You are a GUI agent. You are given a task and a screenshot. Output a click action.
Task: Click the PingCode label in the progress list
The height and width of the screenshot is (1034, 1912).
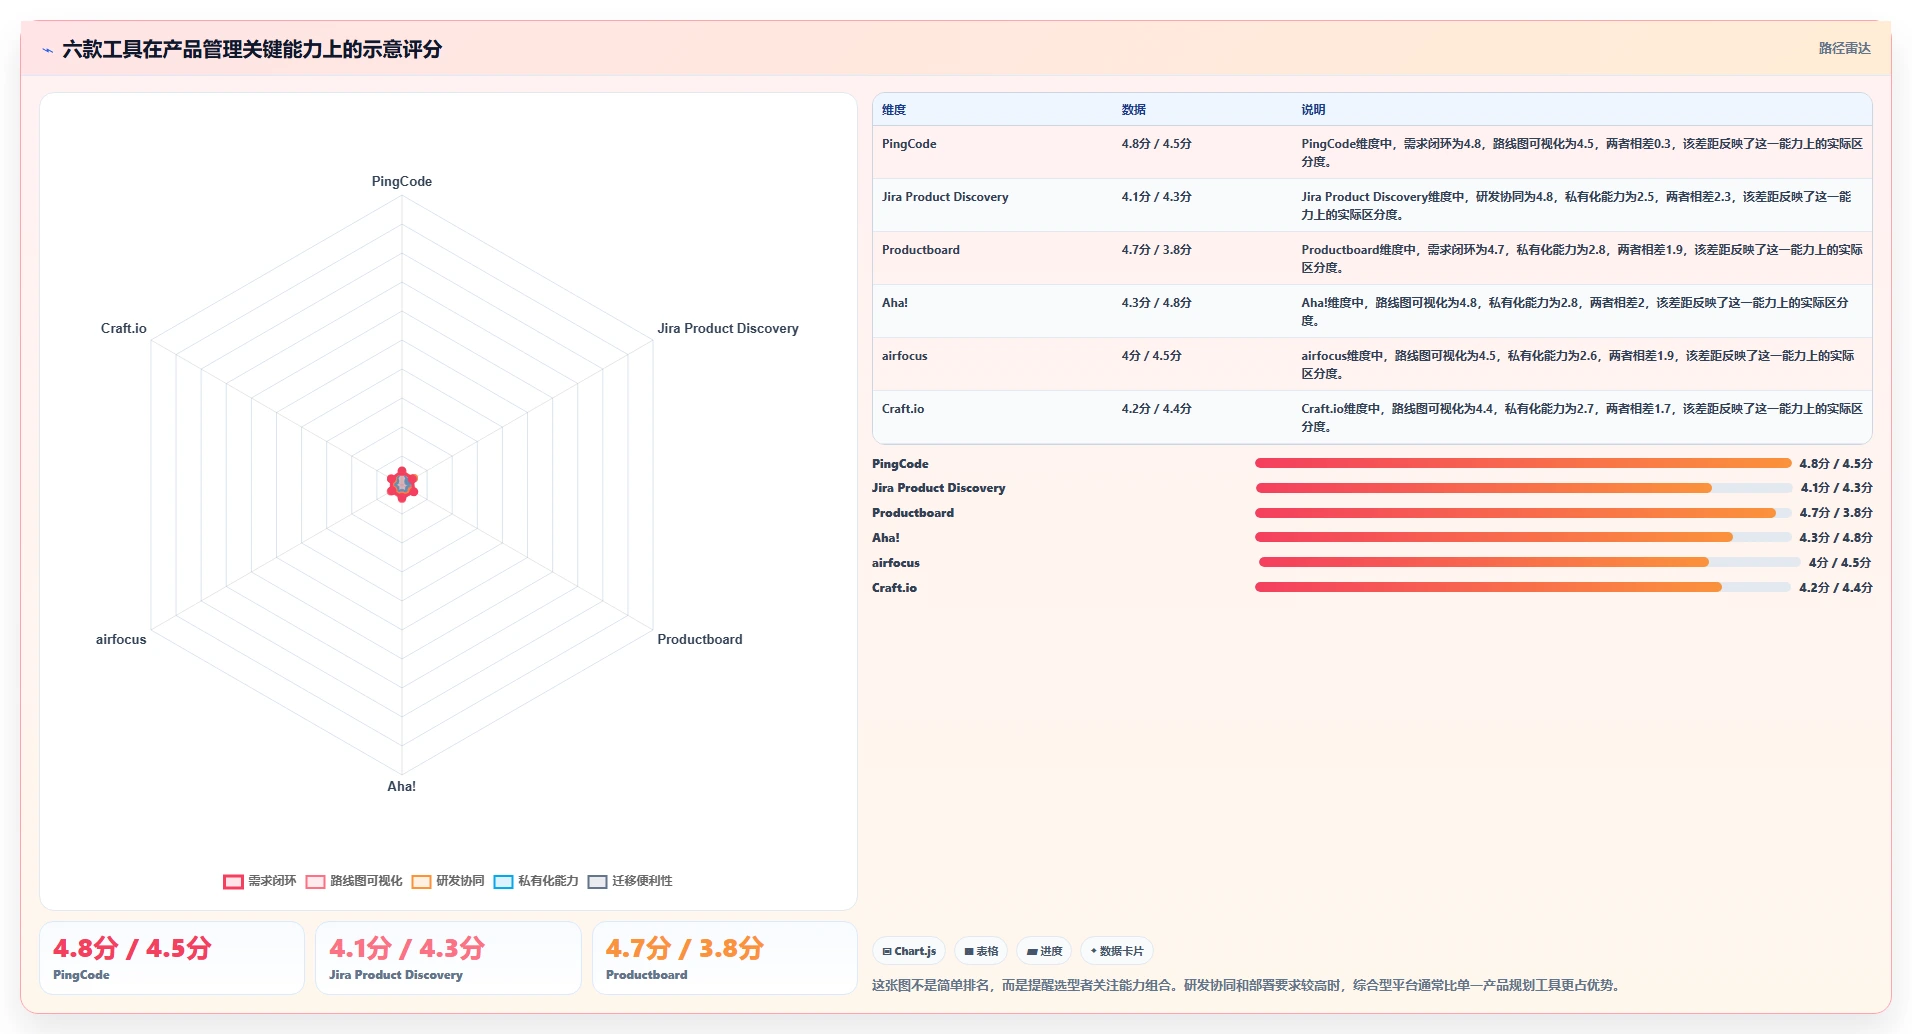[900, 464]
